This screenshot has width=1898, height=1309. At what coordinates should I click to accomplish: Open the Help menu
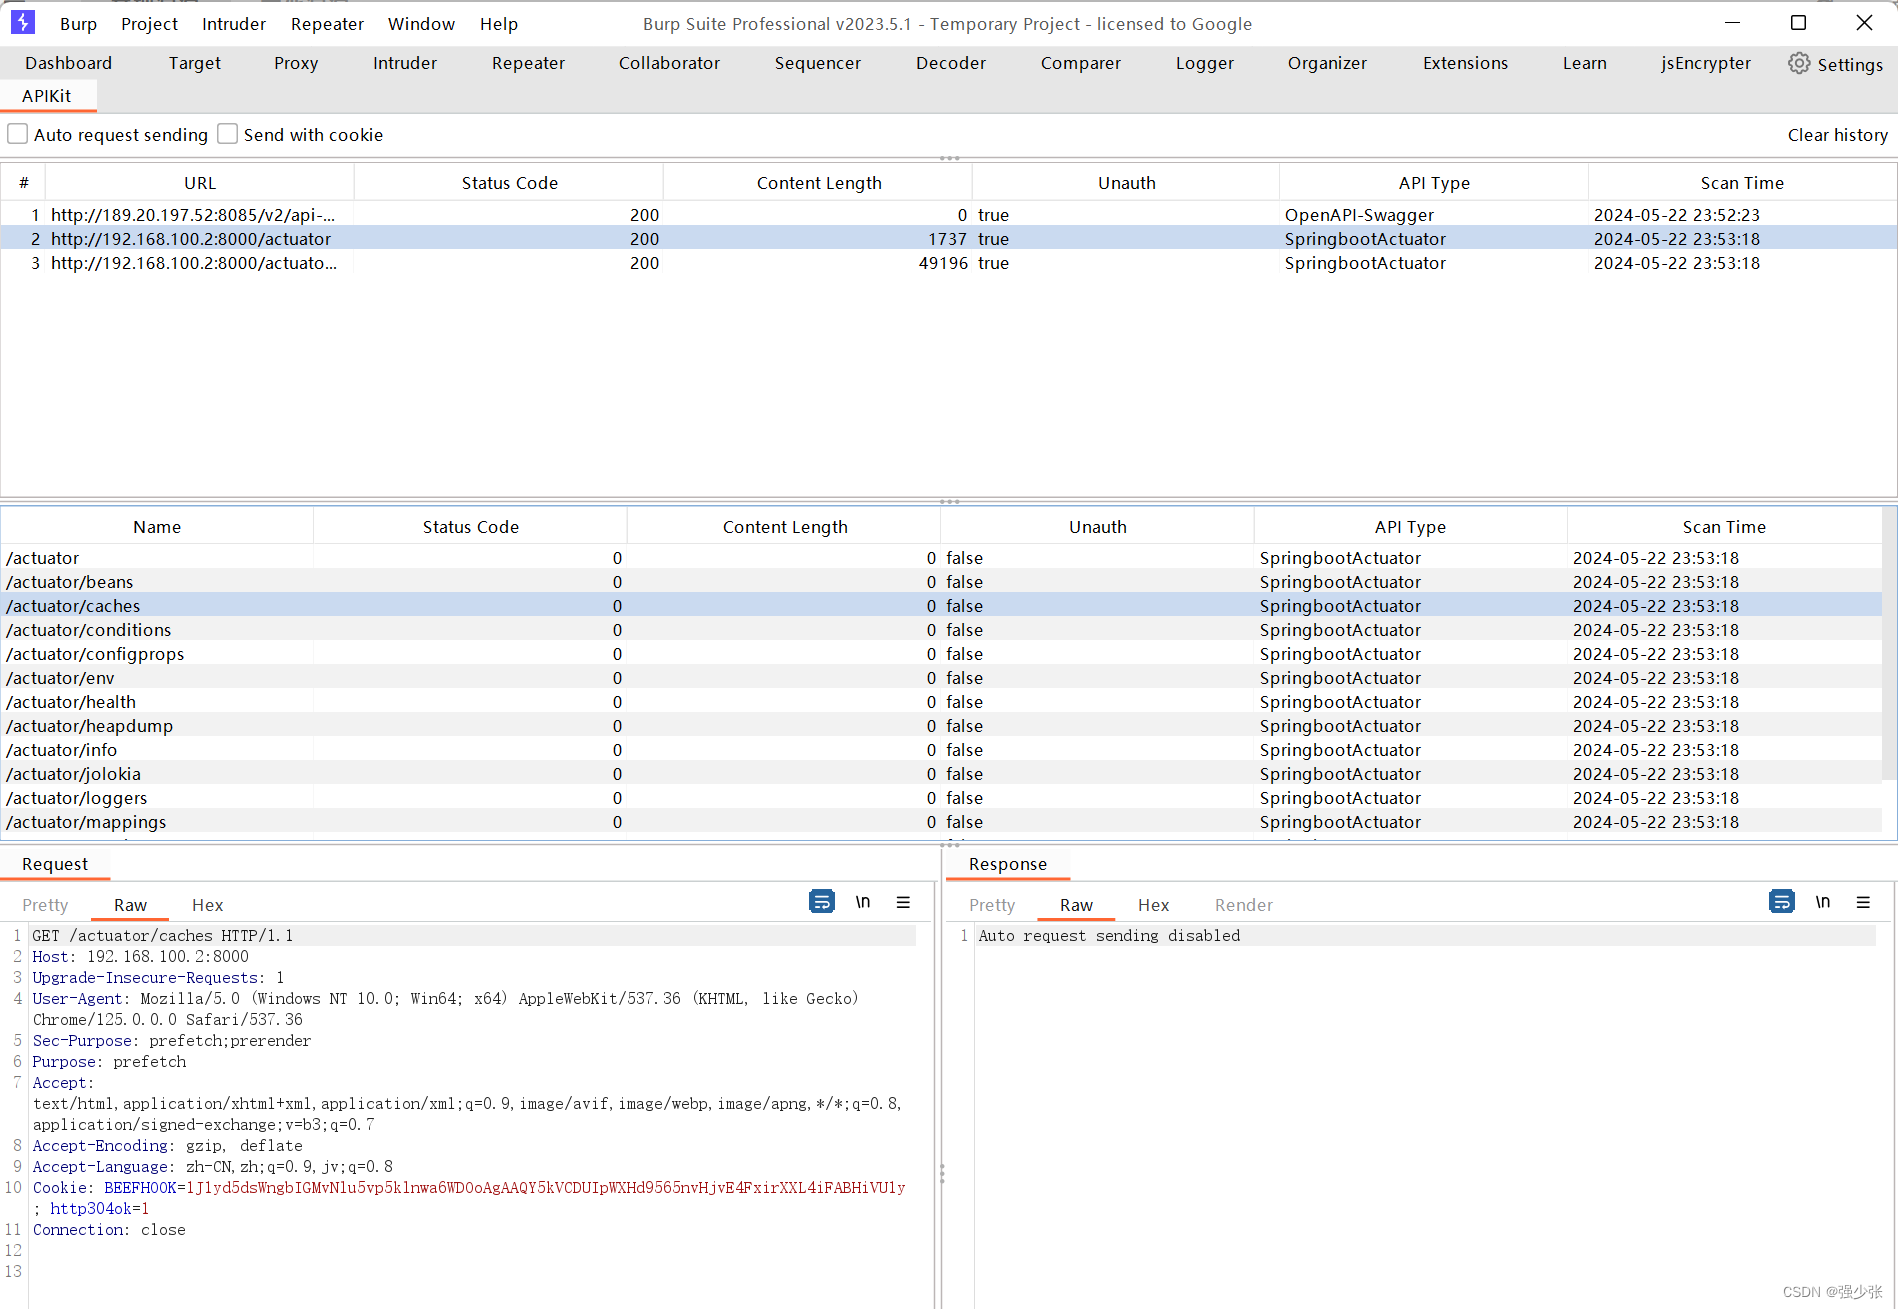click(498, 24)
